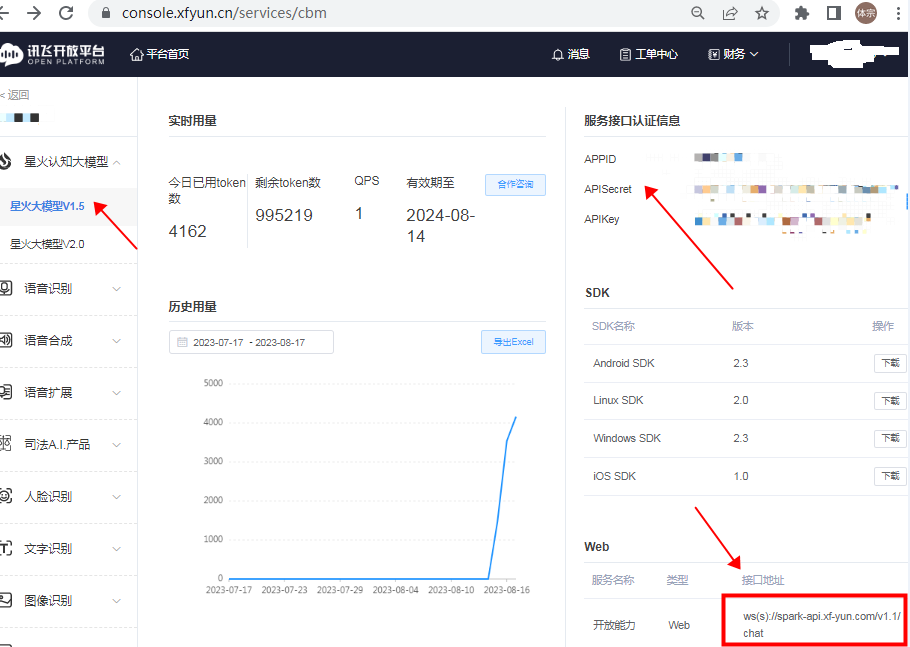This screenshot has width=910, height=647.
Task: Click the 文字识别 text icon
Action: click(x=5, y=548)
